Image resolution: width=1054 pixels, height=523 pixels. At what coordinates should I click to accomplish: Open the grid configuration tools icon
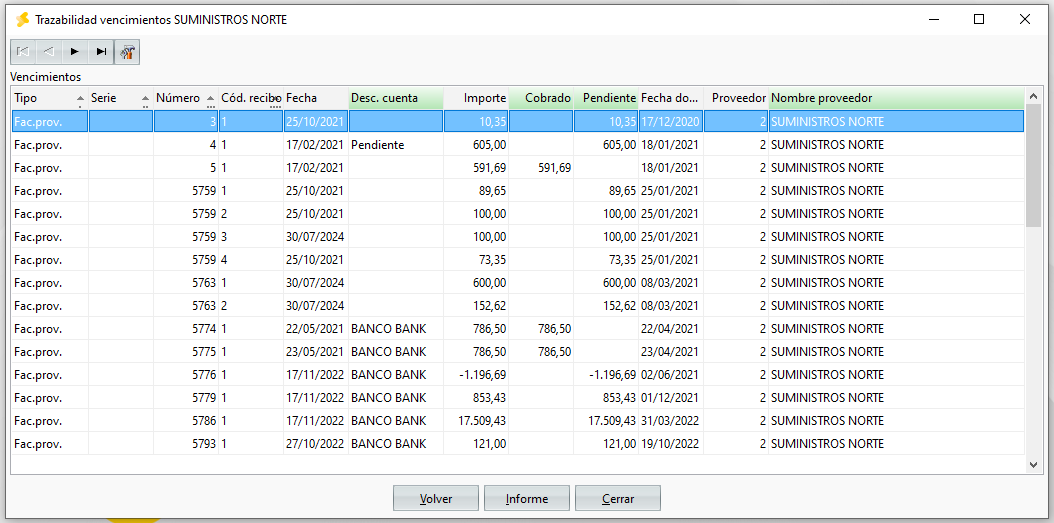[127, 51]
